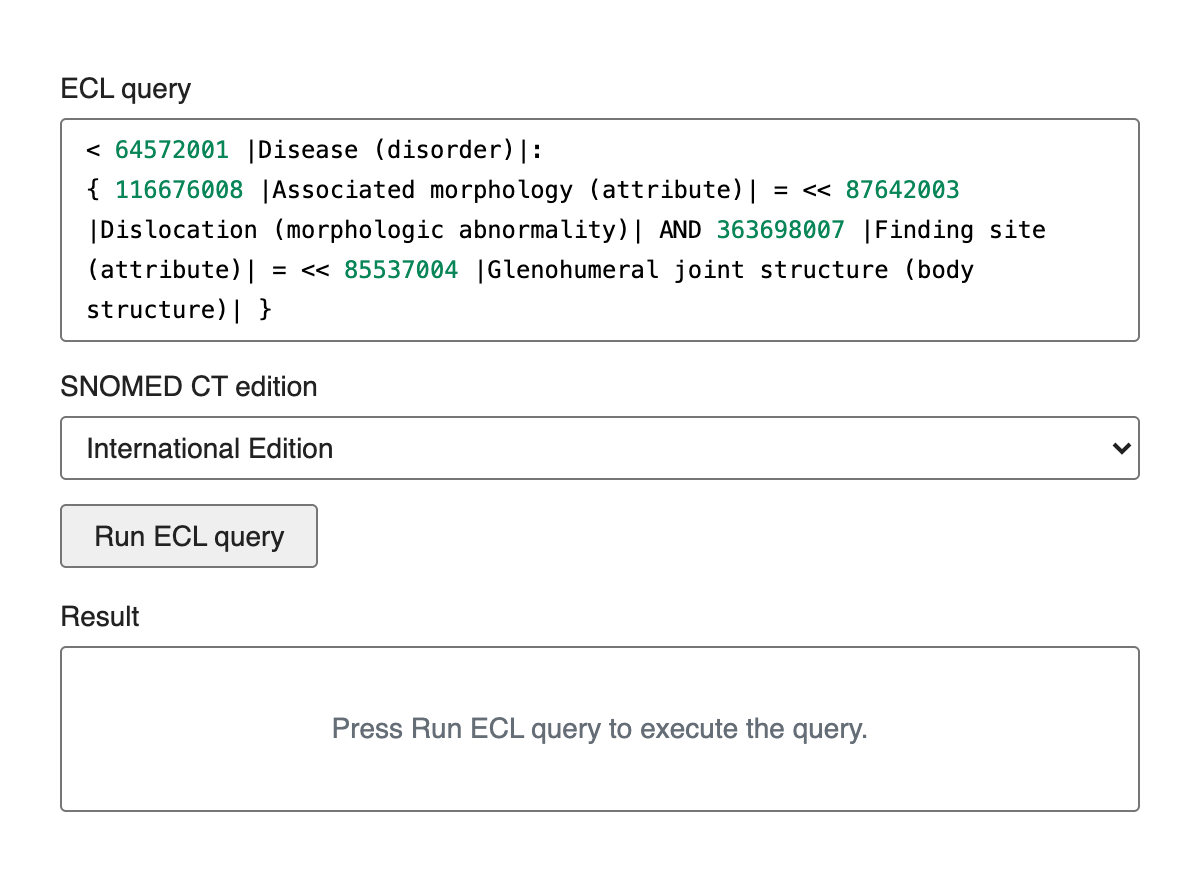Click concept ID 85537004 in the query
The image size is (1200, 880).
401,270
